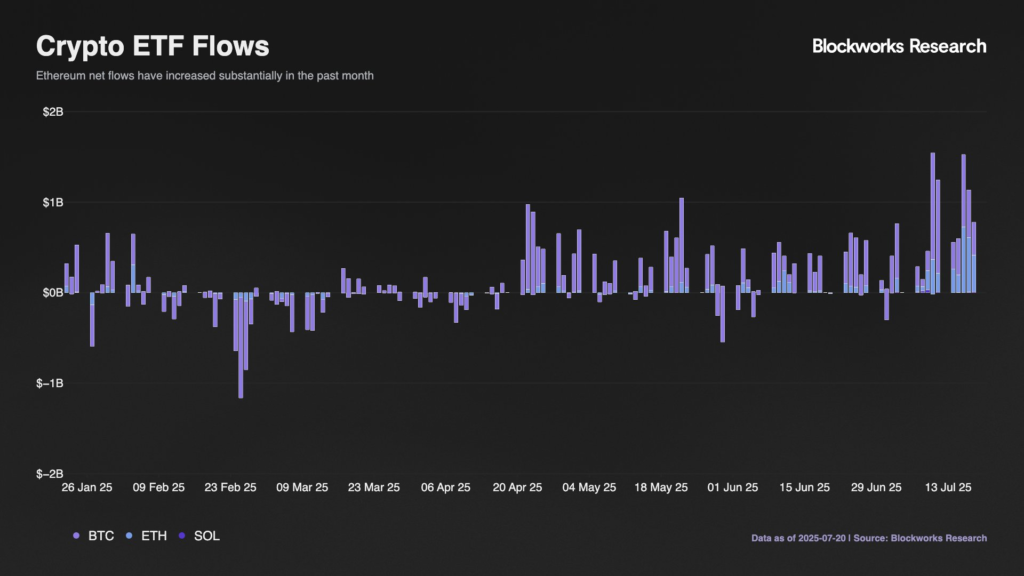Select the 26 Jan 25 date label
This screenshot has height=576, width=1024.
click(87, 488)
